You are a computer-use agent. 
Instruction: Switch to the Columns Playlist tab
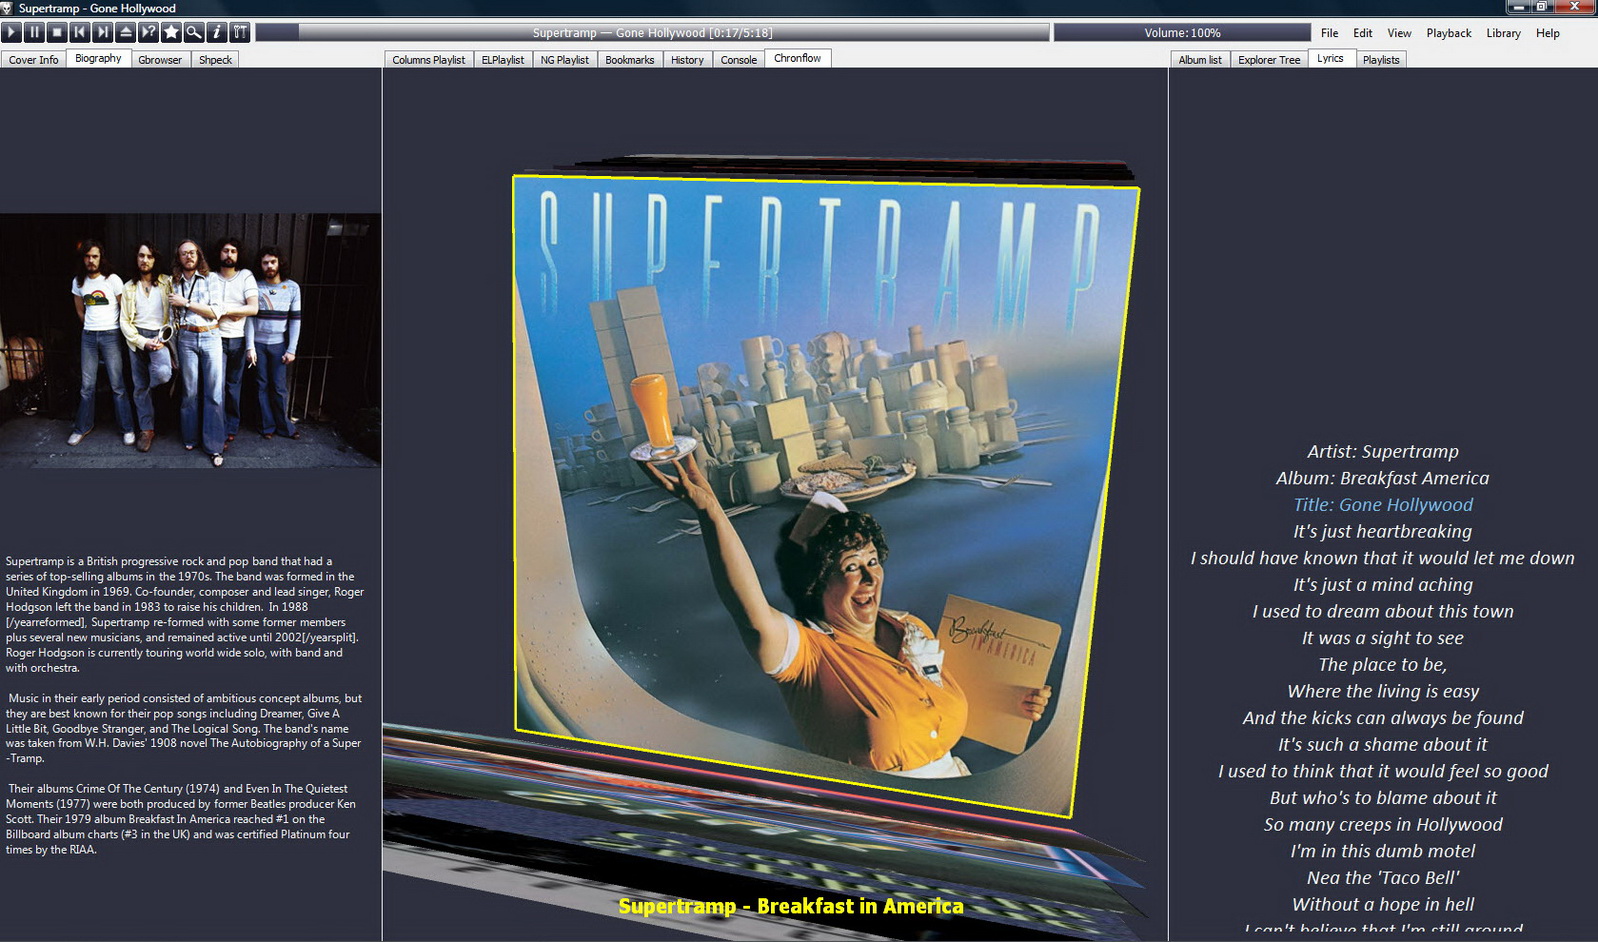(428, 60)
